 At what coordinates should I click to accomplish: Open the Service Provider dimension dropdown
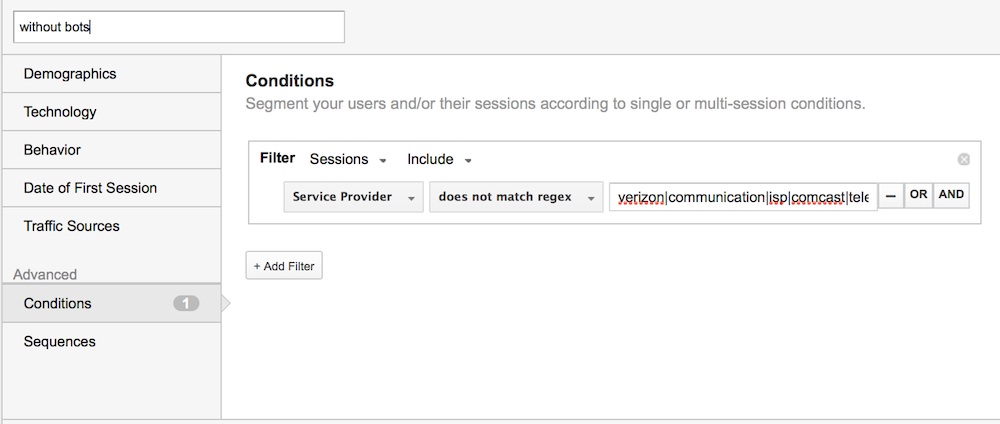point(353,197)
